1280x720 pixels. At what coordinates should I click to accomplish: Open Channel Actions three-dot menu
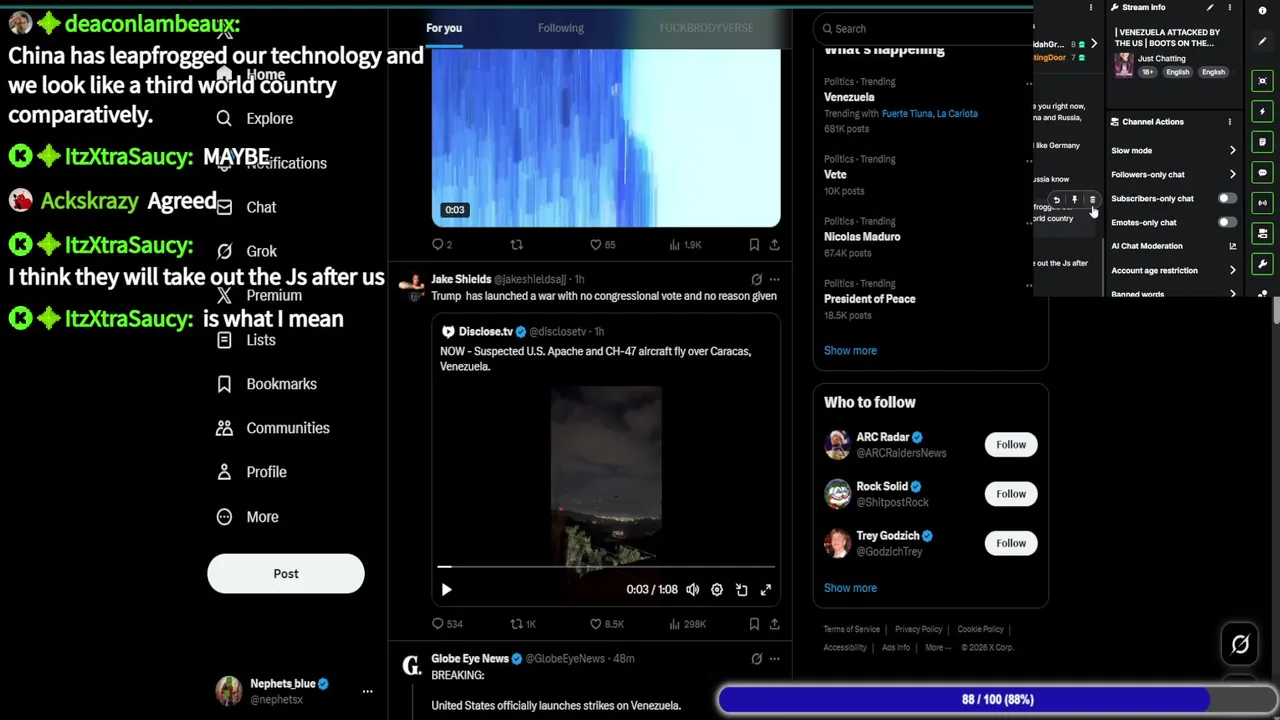[x=1230, y=122]
